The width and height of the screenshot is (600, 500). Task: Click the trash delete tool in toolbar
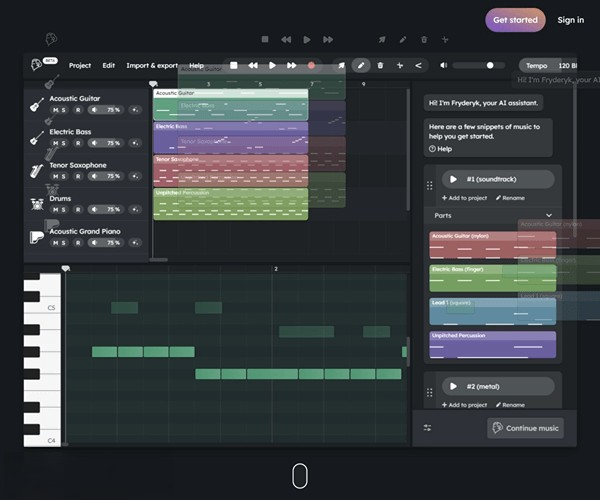[x=380, y=65]
